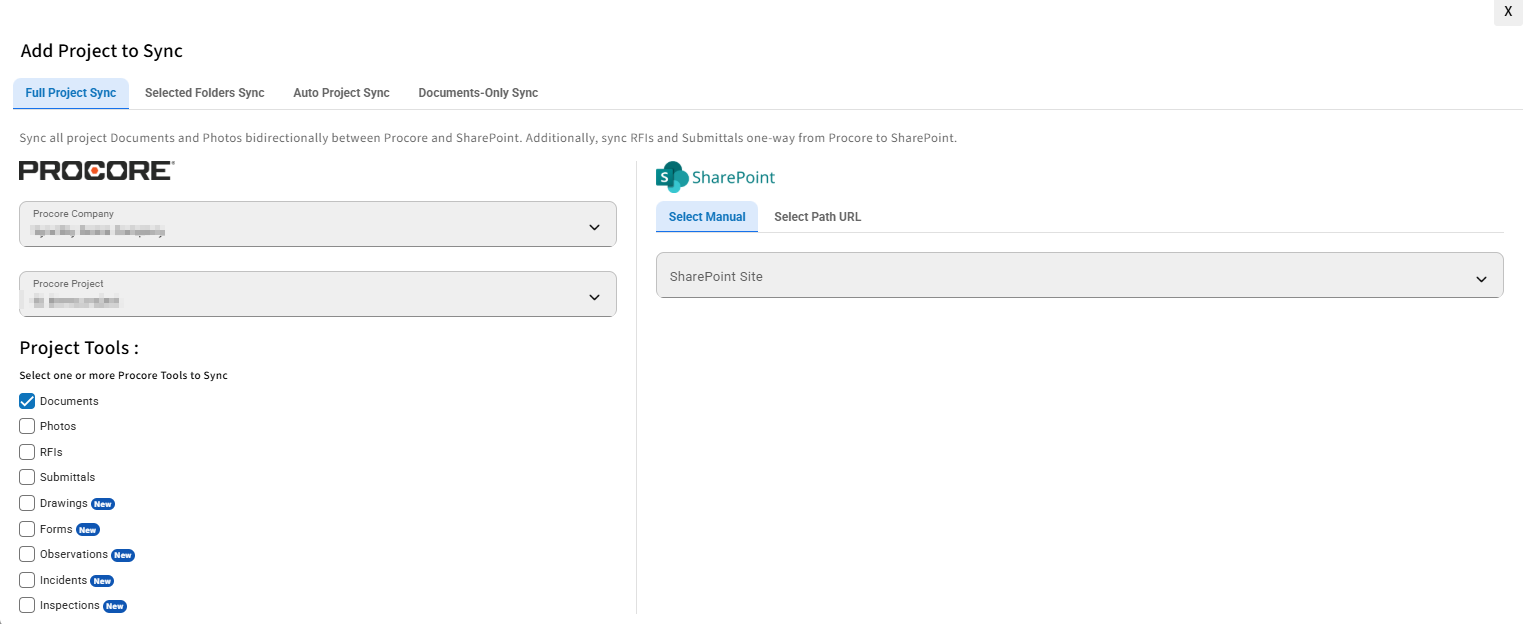Click the sync description paragraph text
Viewport: 1530px width, 624px height.
[488, 138]
